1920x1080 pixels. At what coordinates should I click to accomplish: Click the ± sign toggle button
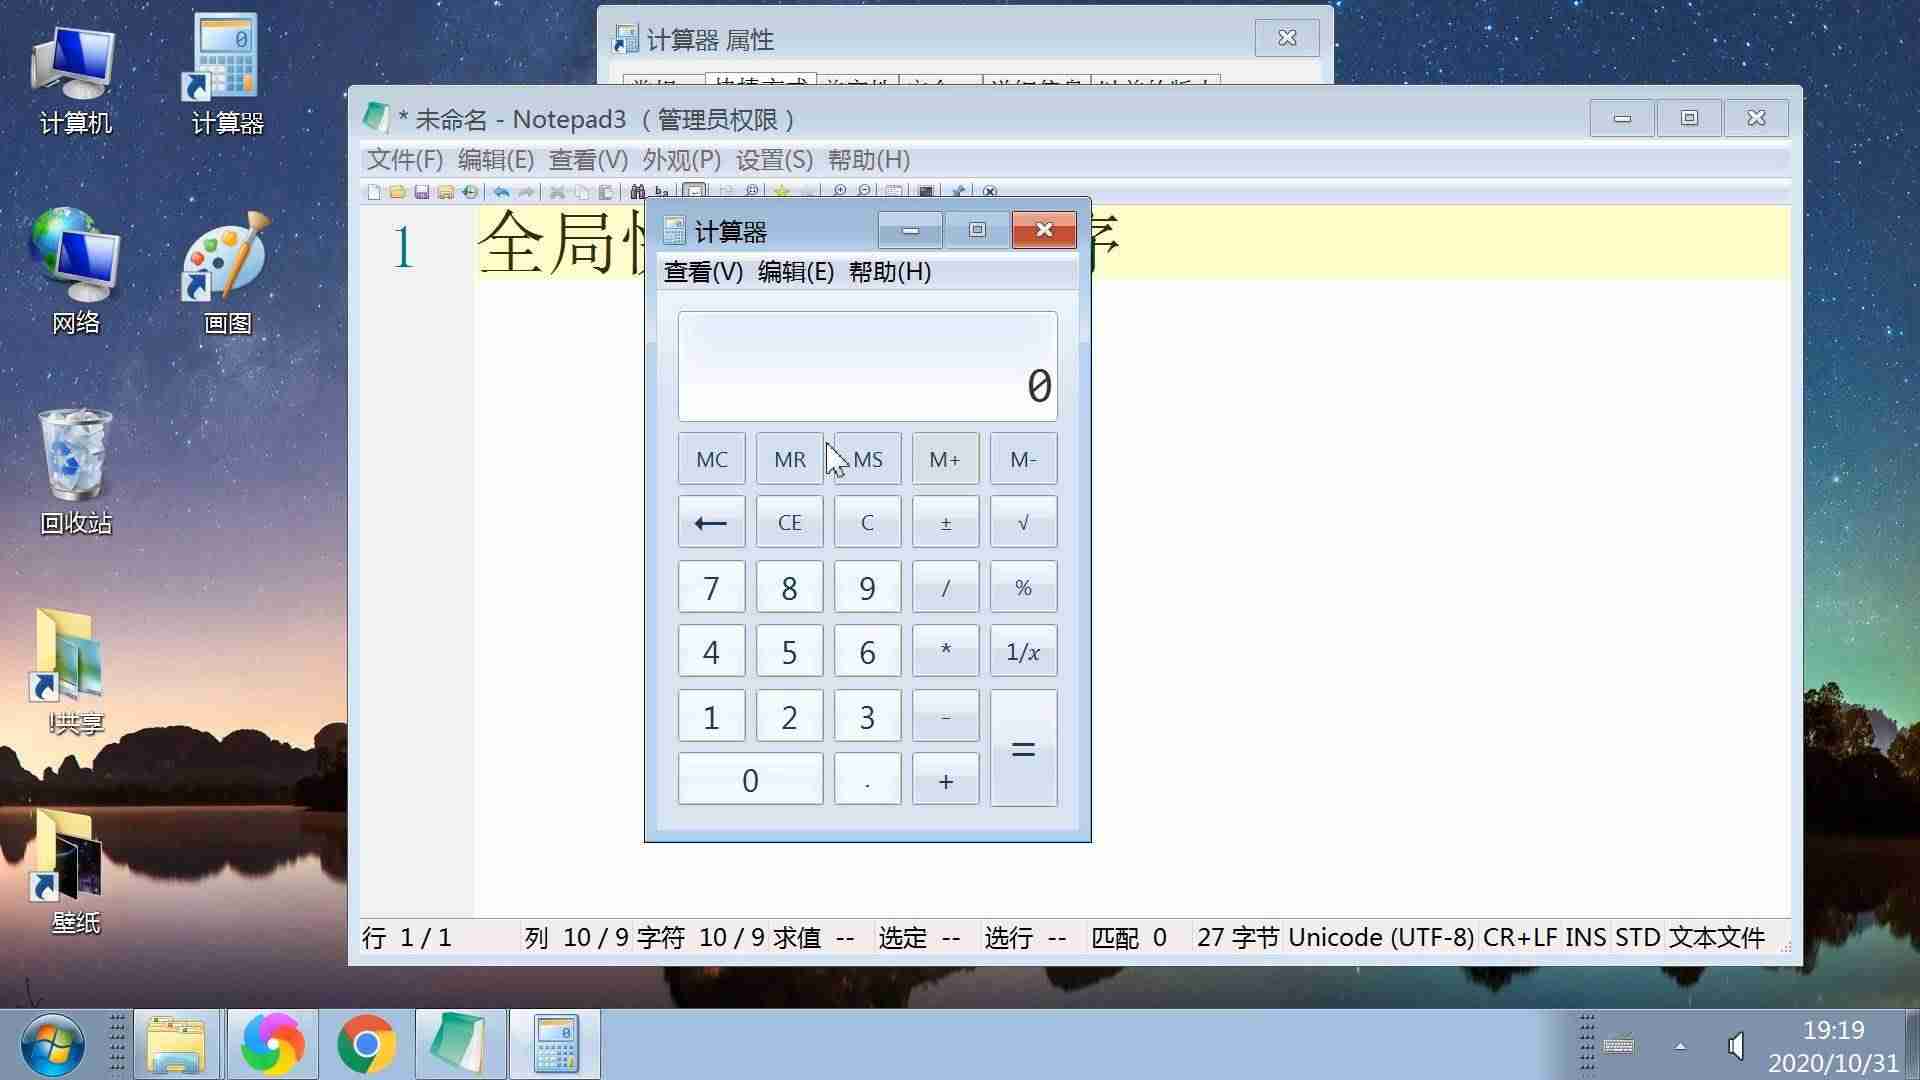[x=945, y=522]
